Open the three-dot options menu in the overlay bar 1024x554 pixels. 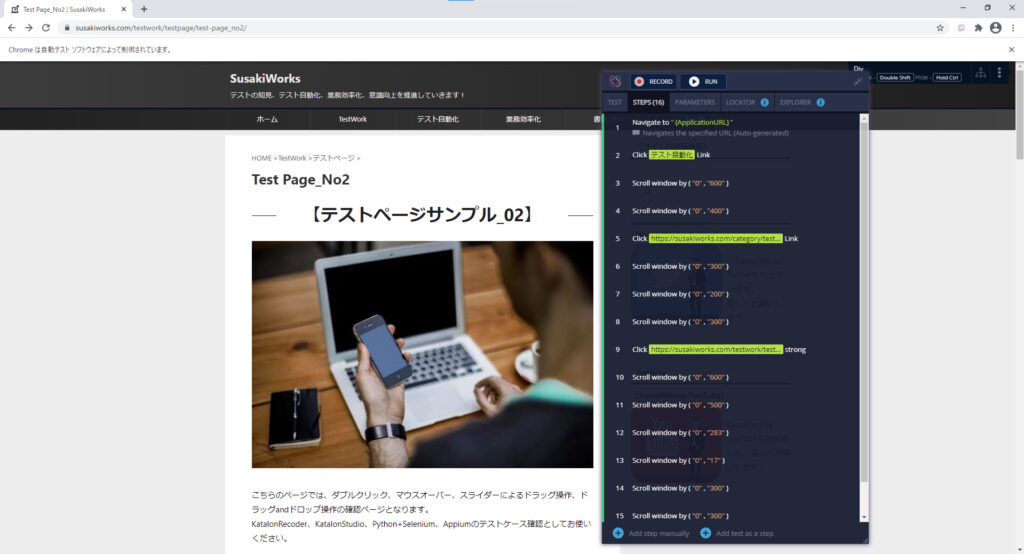click(999, 73)
